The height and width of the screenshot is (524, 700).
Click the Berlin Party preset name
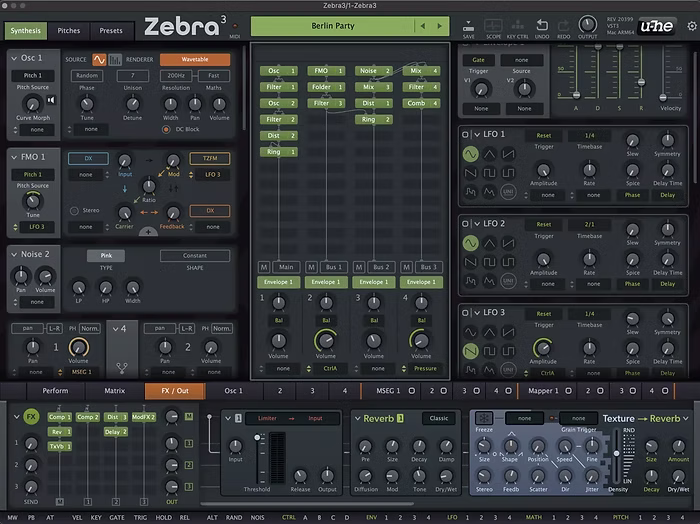pos(333,26)
